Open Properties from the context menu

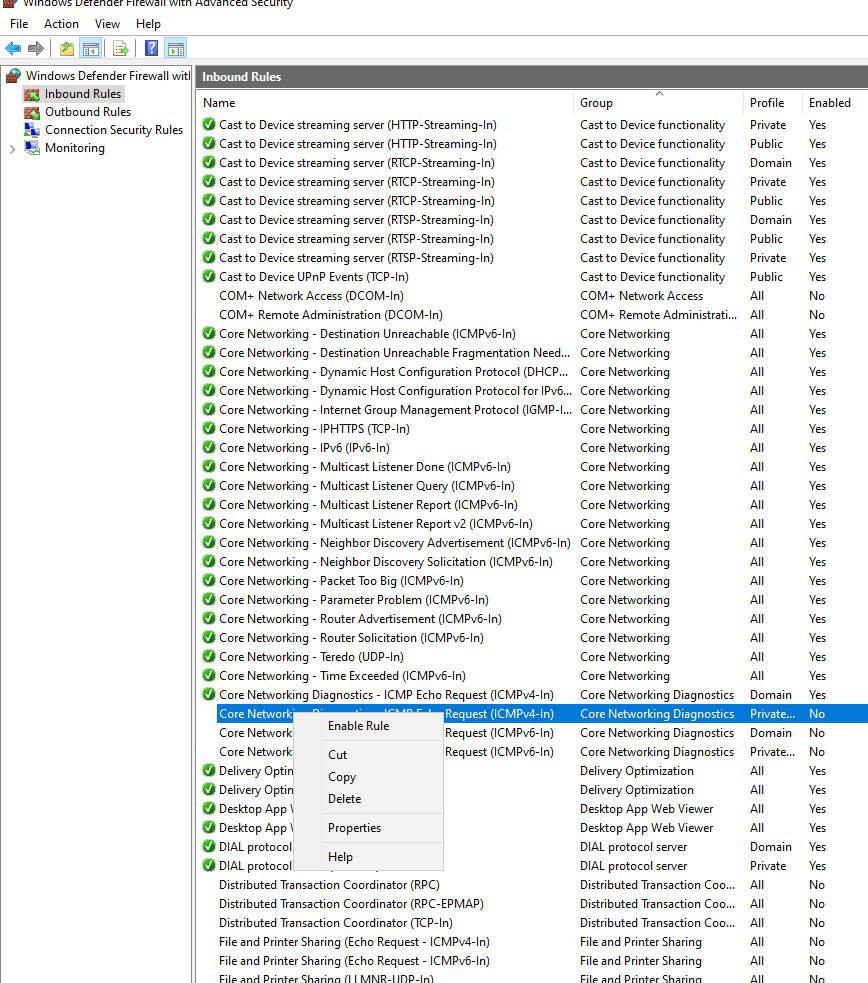(369, 828)
